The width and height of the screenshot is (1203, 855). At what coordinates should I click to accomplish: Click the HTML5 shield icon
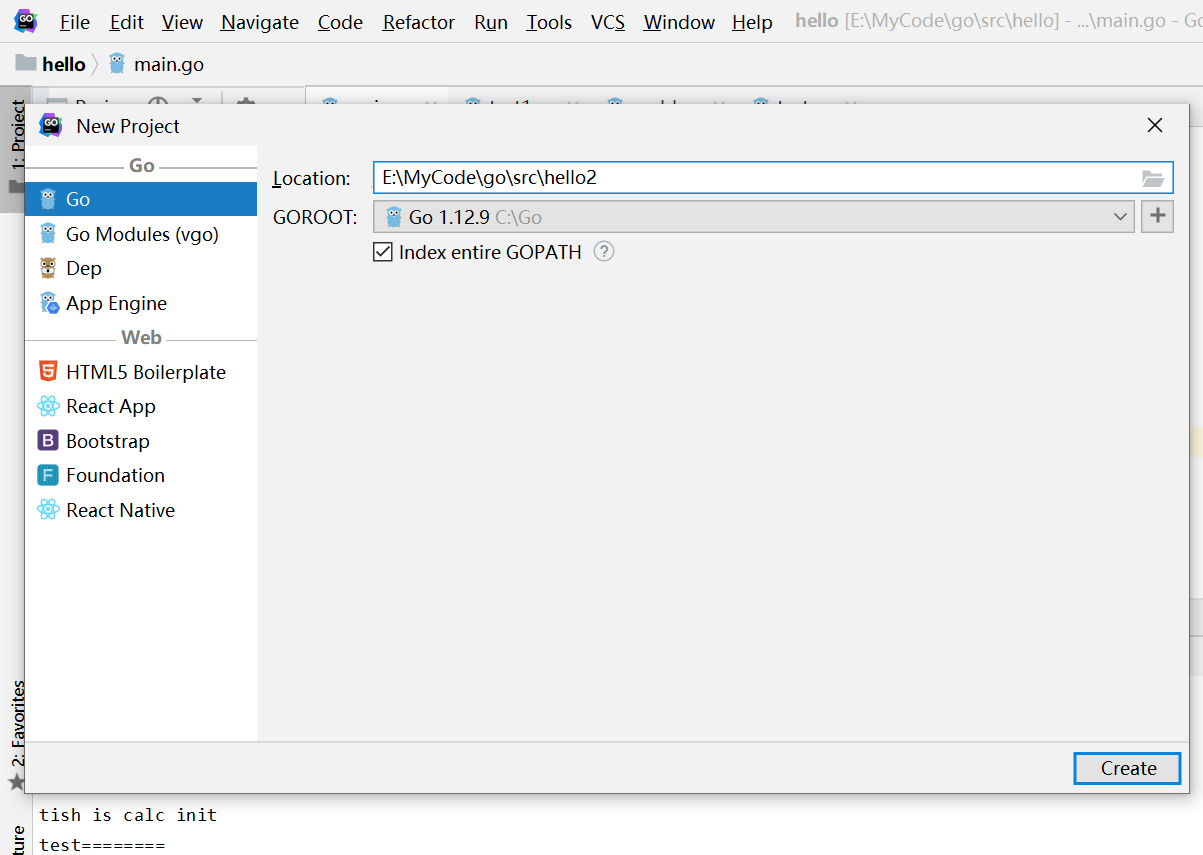click(48, 372)
